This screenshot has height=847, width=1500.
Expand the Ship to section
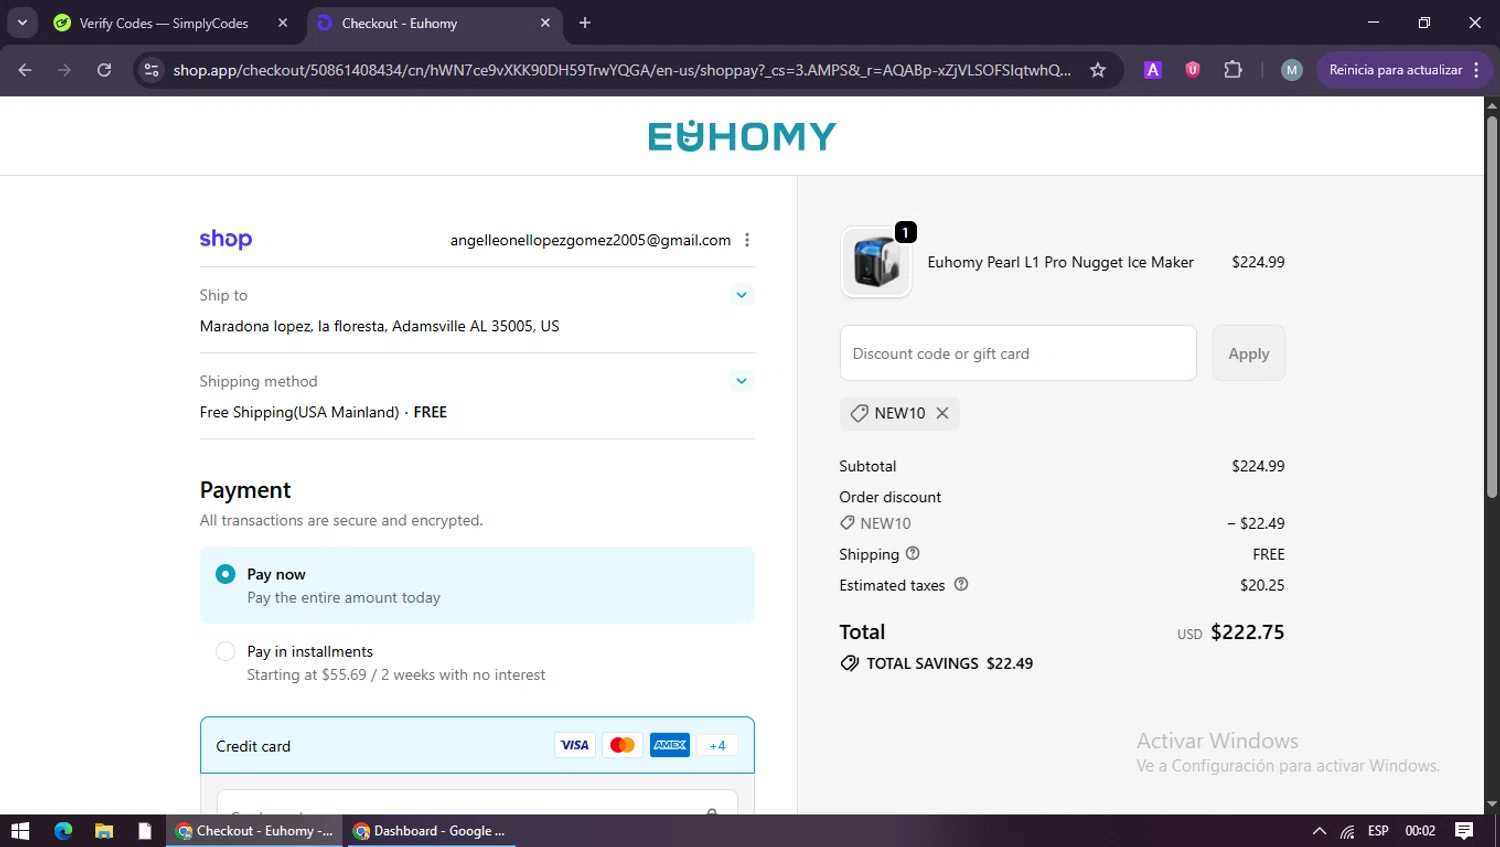tap(741, 295)
